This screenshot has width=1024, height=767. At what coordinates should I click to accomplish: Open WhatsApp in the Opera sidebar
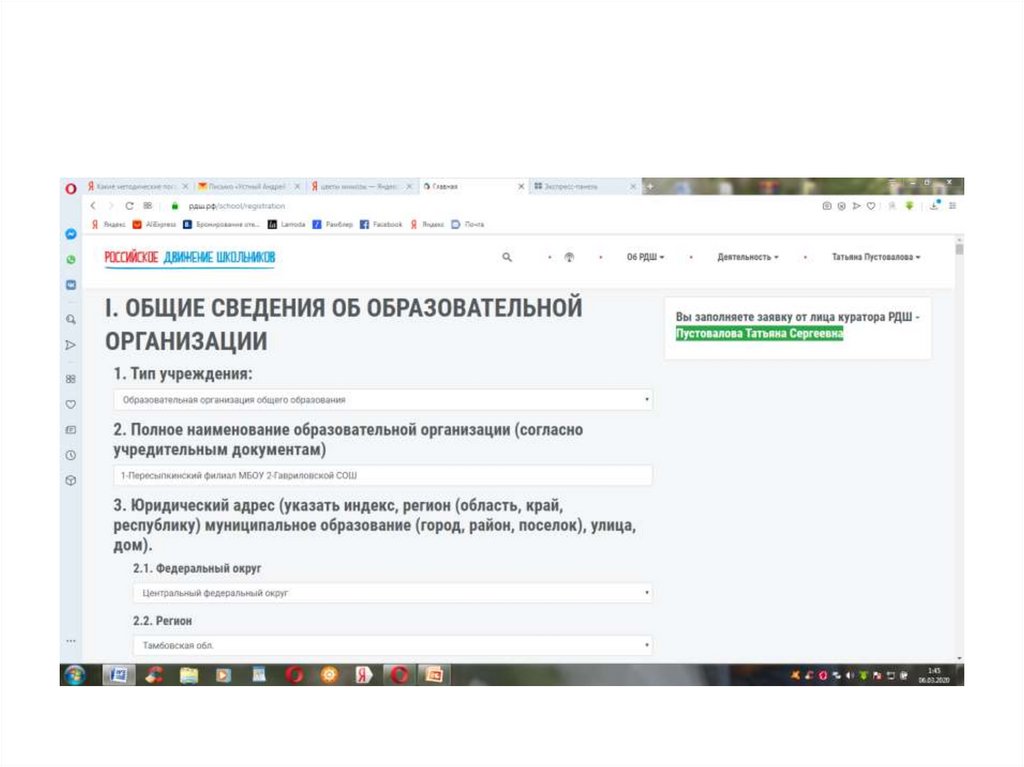tap(71, 259)
